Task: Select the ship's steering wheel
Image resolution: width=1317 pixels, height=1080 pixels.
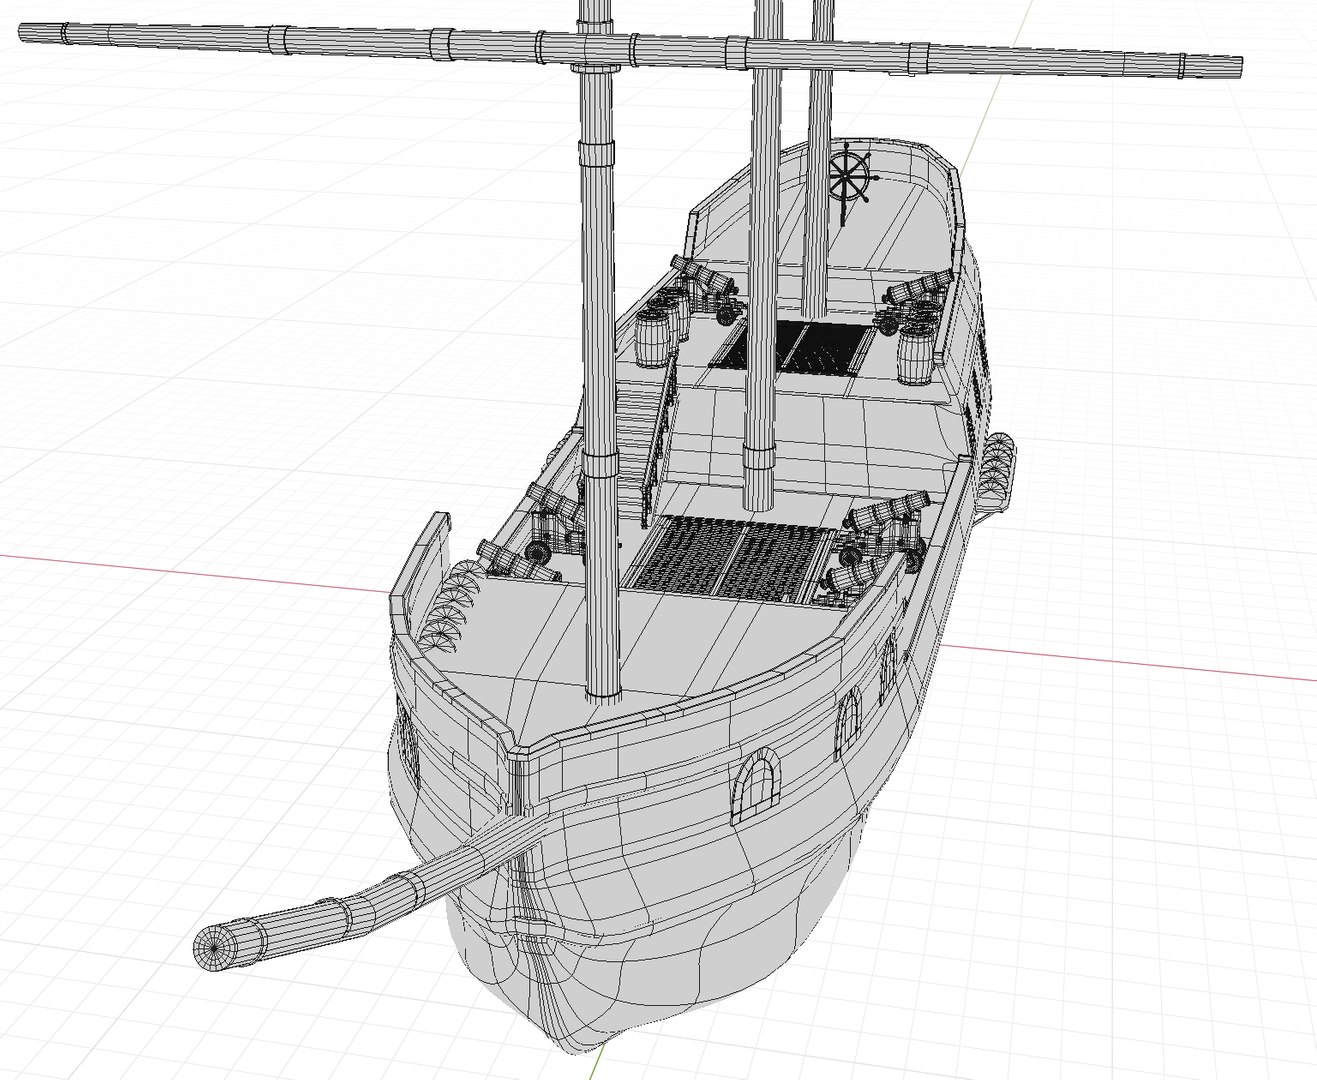Action: point(847,178)
